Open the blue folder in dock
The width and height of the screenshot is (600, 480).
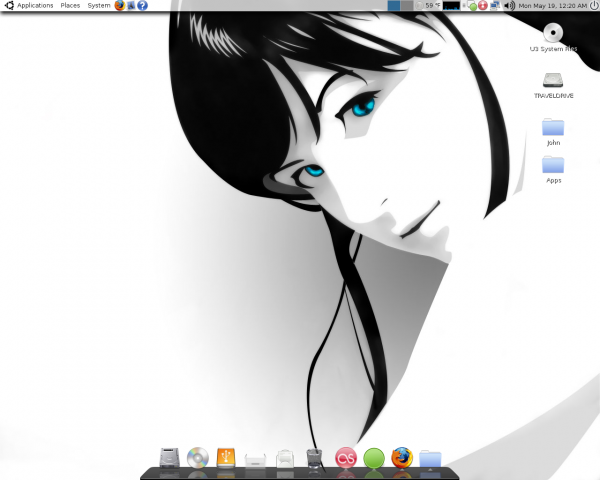(430, 459)
